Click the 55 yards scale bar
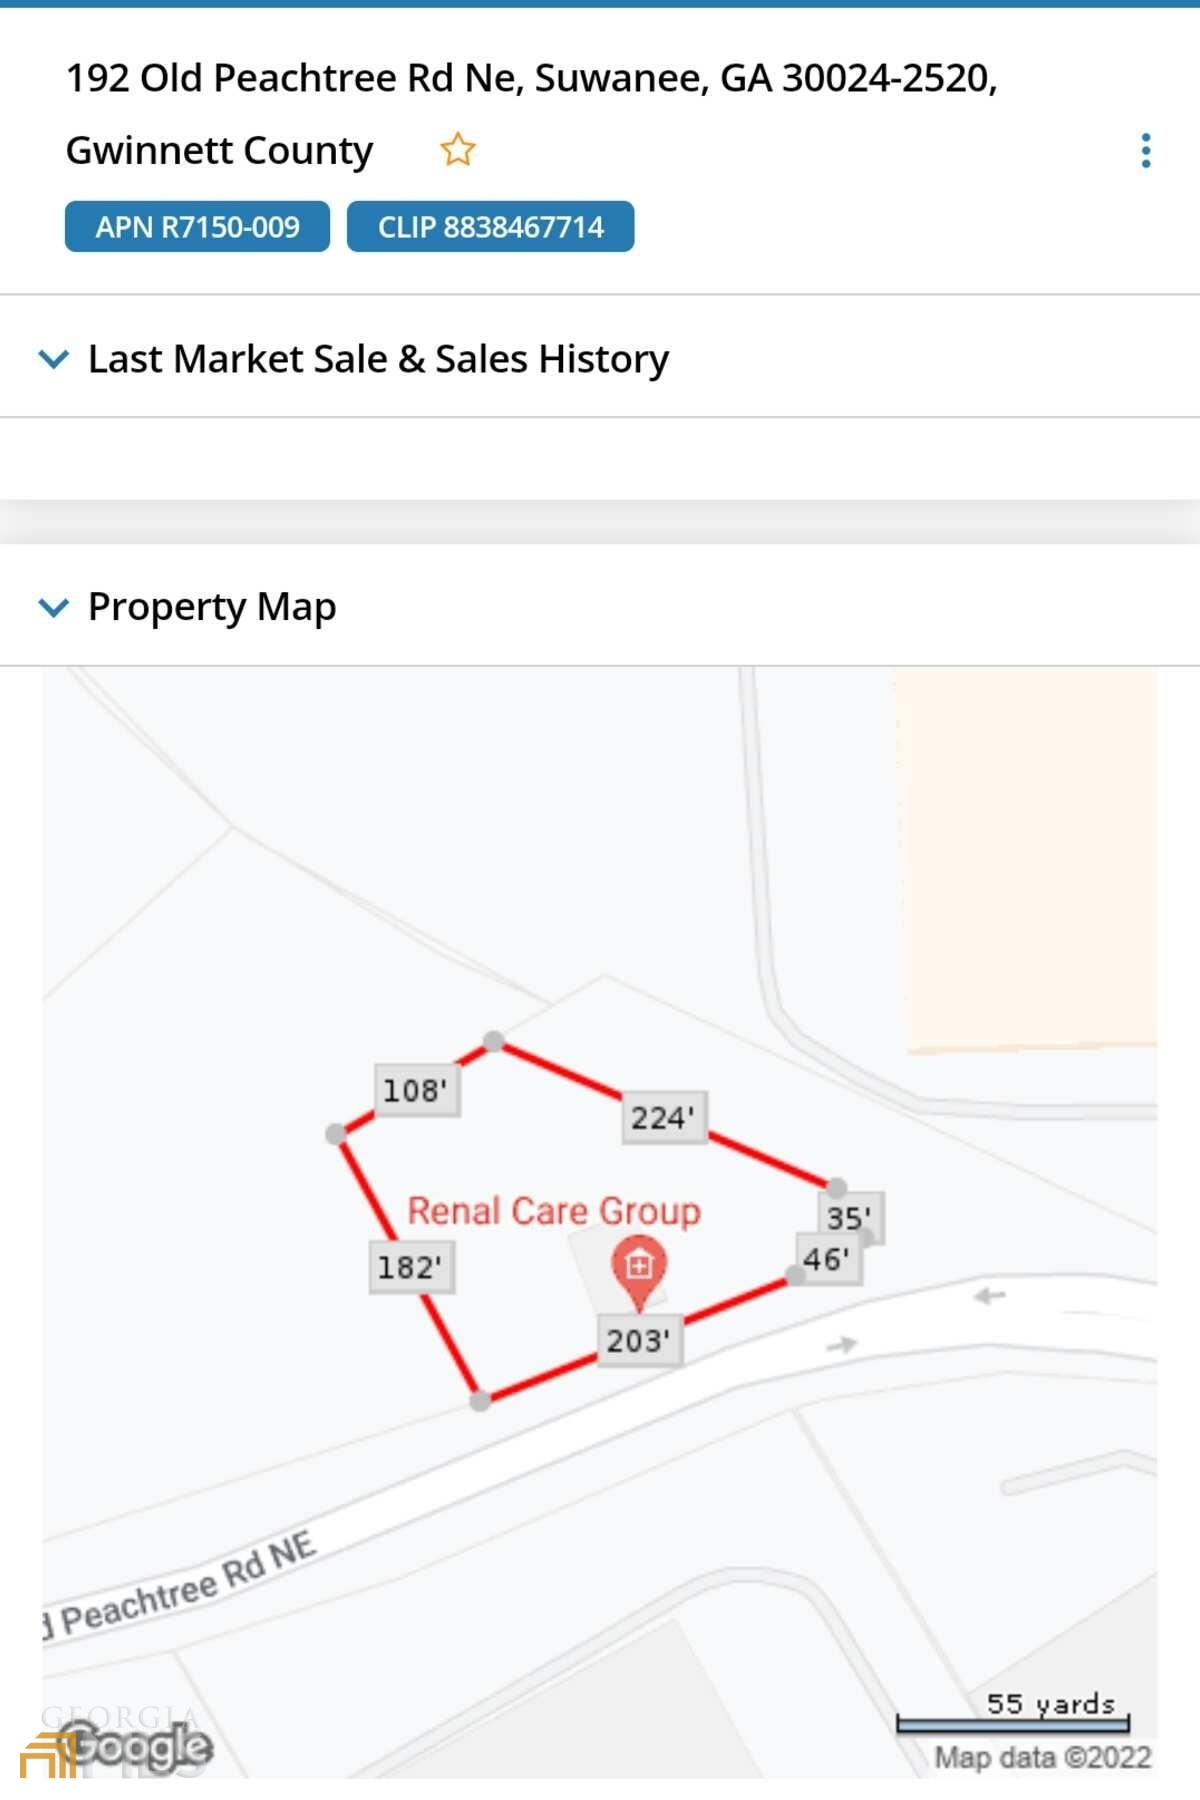The image size is (1200, 1800). (1012, 1714)
